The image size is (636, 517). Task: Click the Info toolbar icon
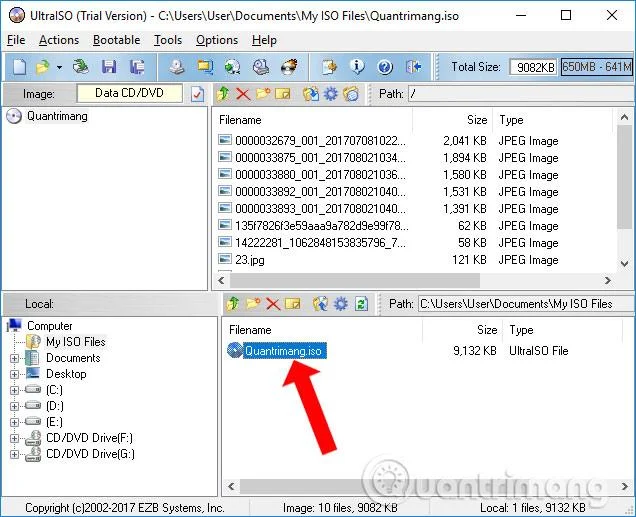pyautogui.click(x=357, y=67)
